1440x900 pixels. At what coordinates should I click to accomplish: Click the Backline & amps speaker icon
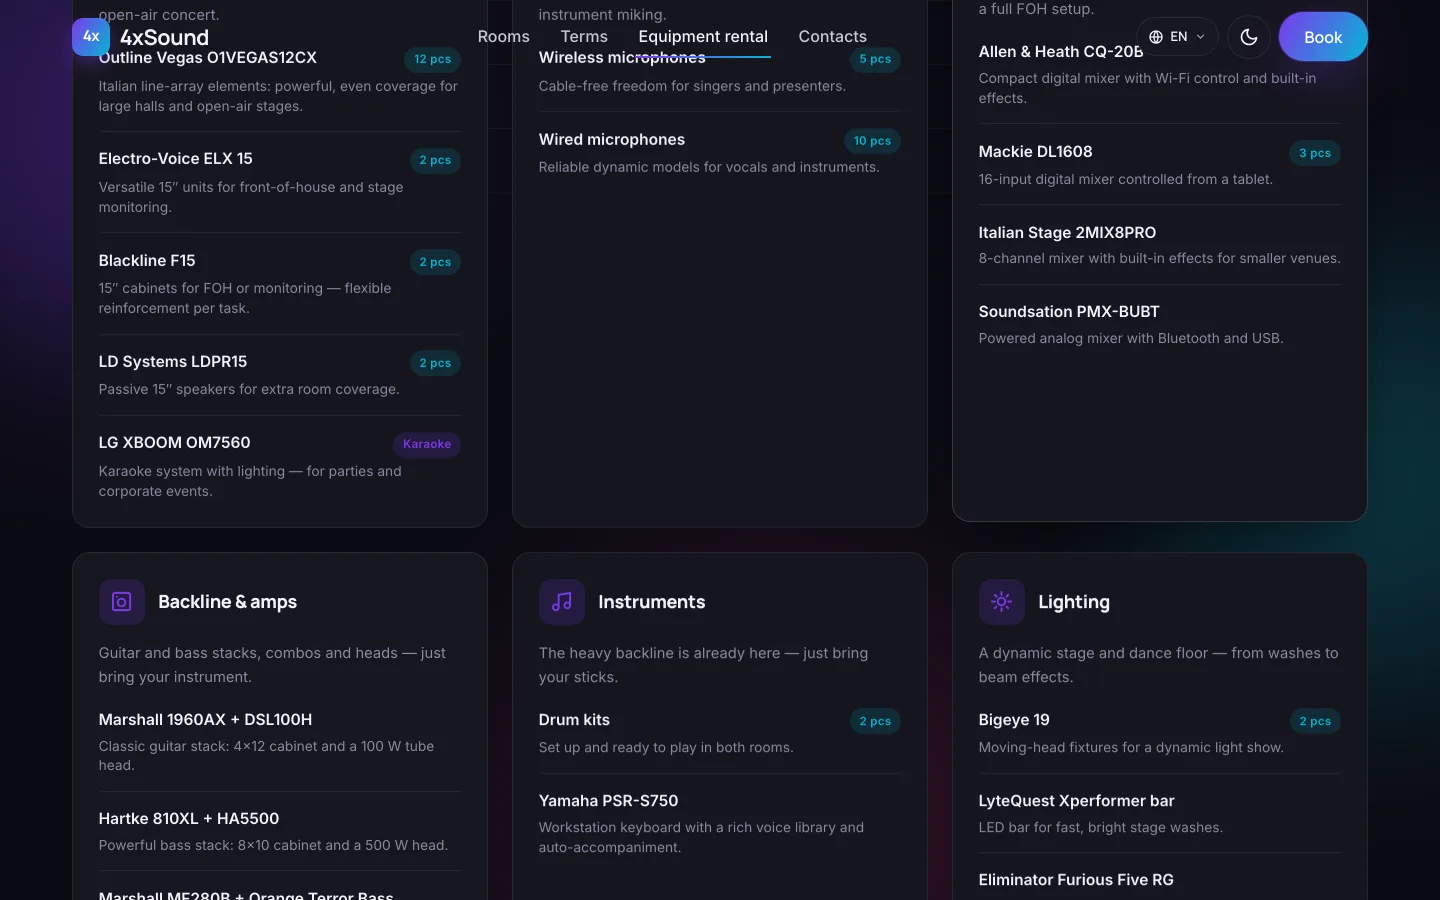[122, 602]
